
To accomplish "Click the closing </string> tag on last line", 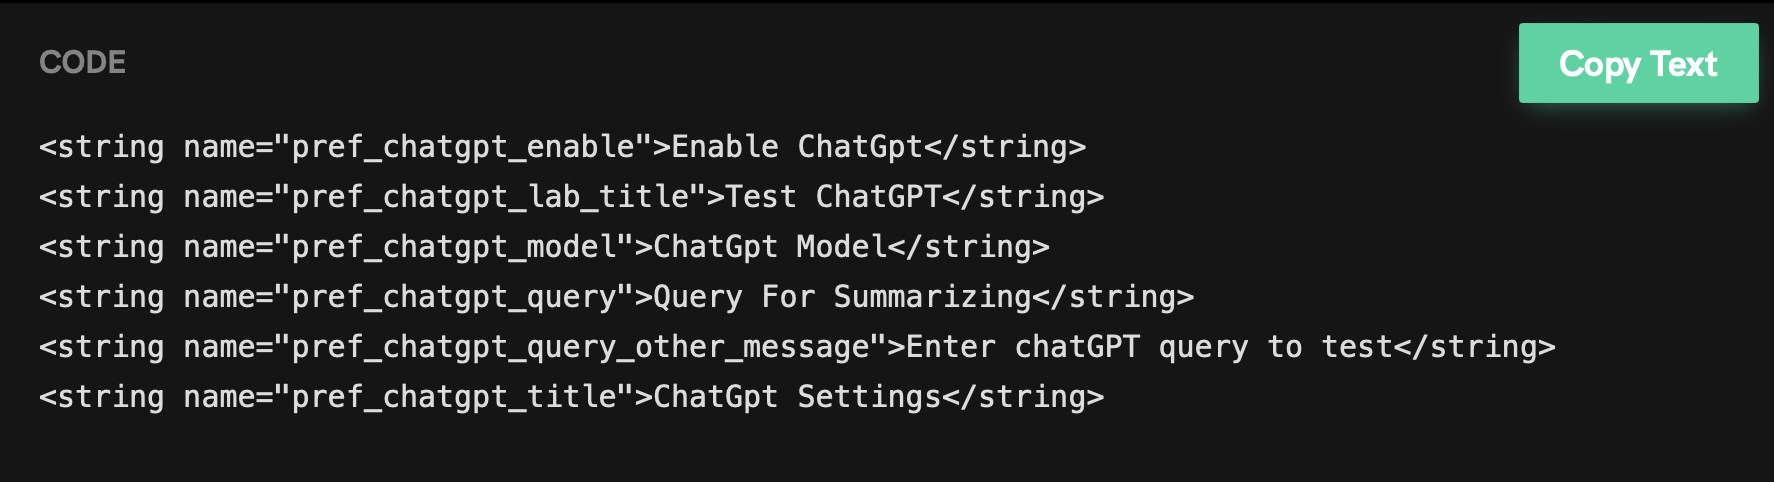I will [1023, 397].
